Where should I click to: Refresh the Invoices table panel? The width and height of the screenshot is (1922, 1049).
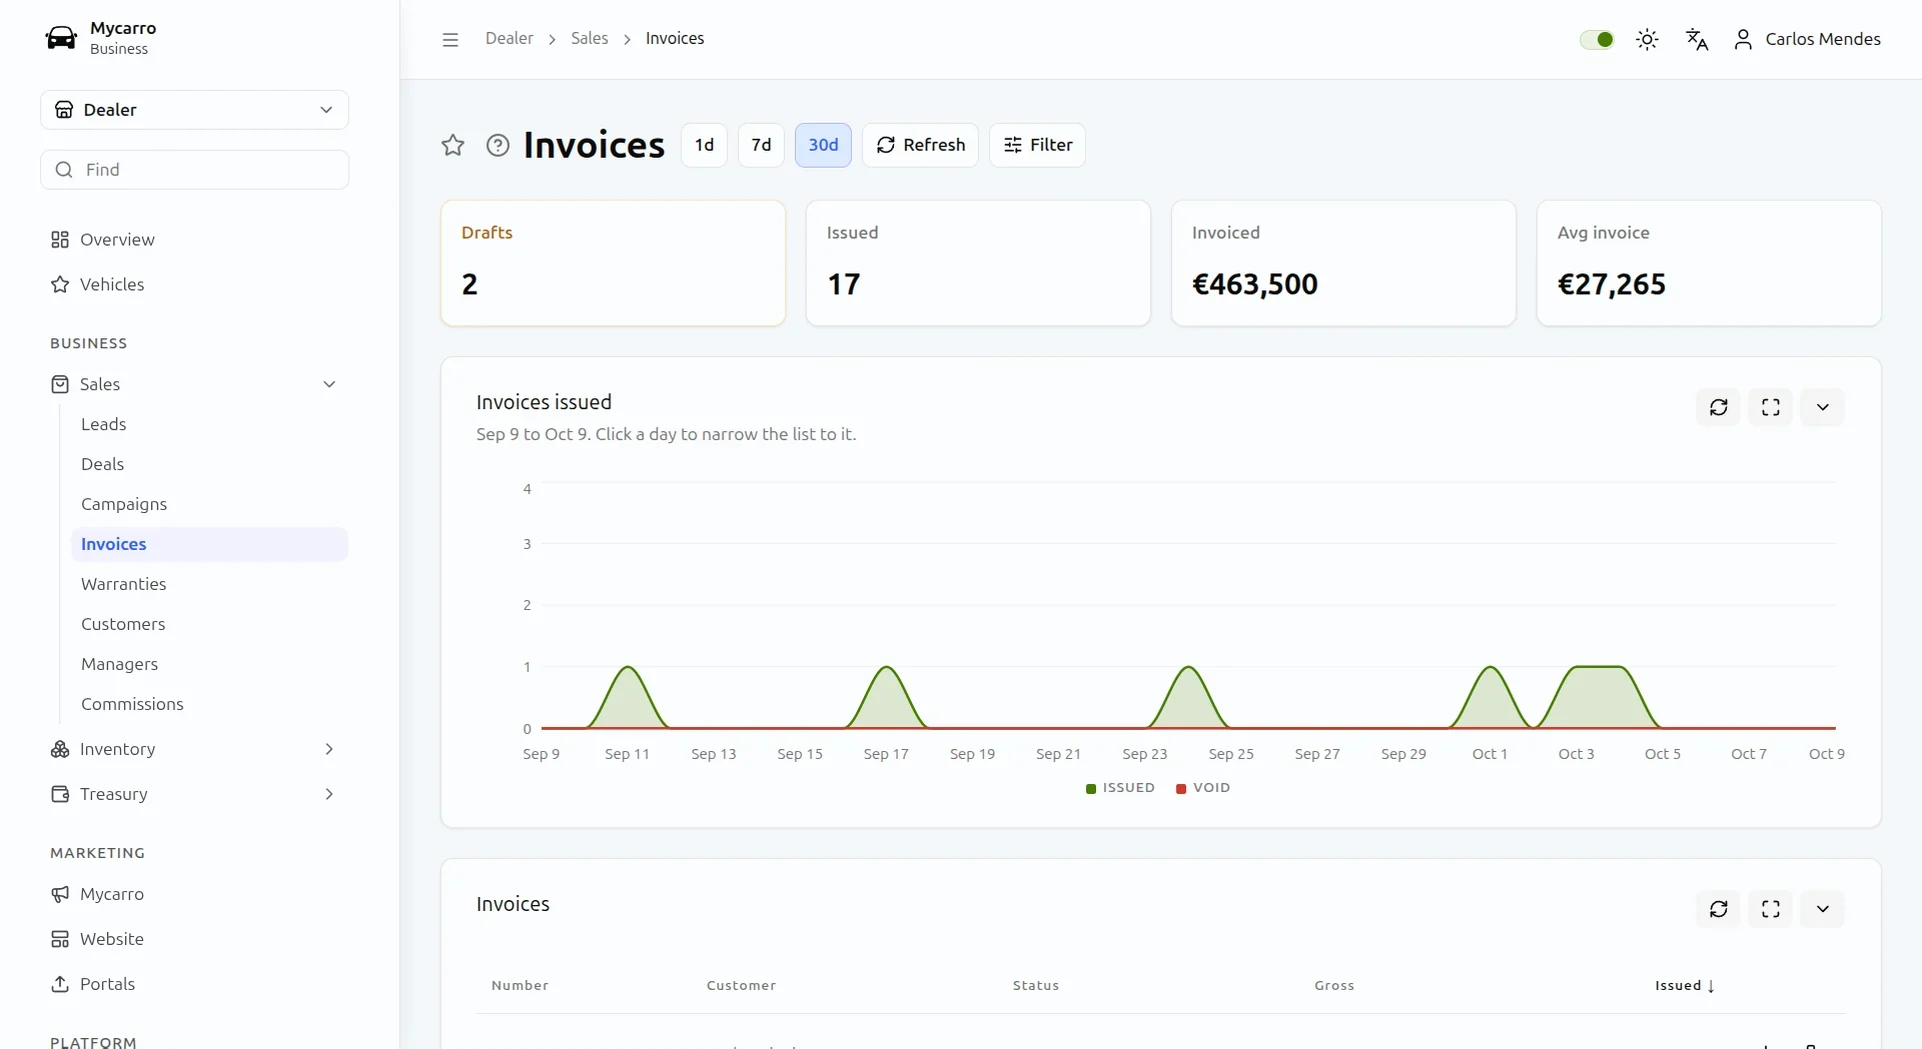point(1719,909)
